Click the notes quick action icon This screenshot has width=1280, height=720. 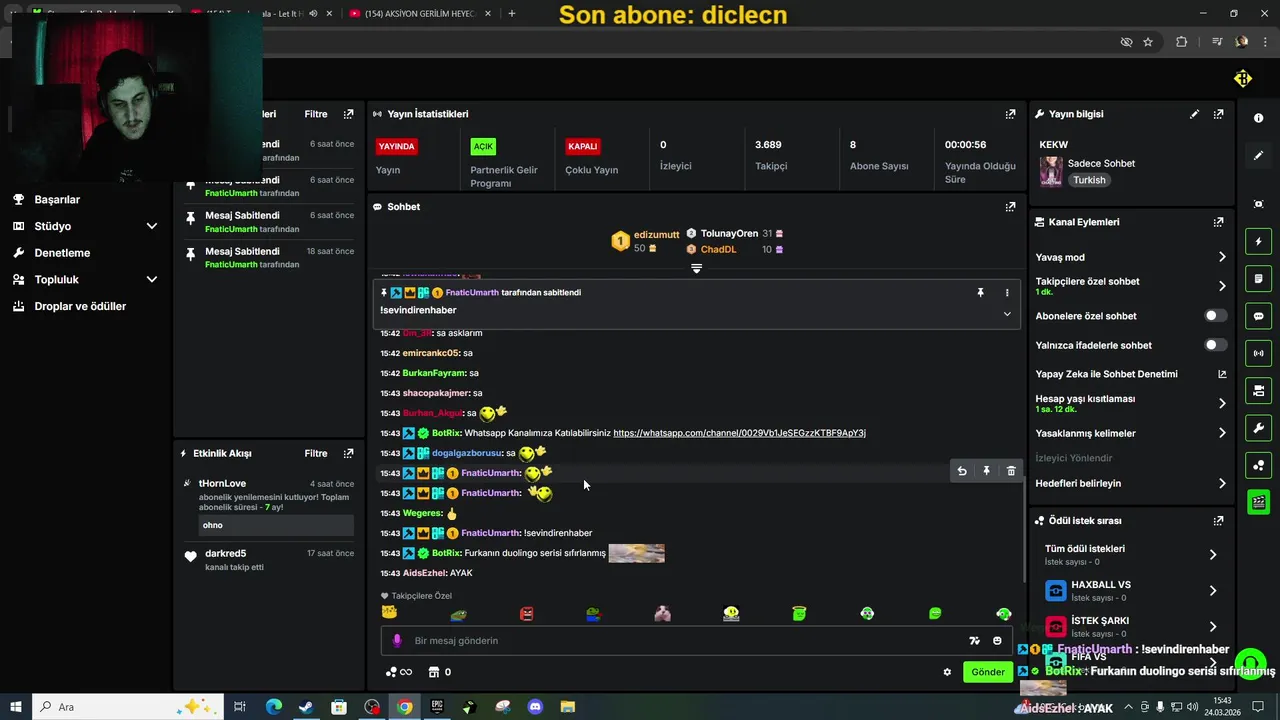pos(1258,278)
